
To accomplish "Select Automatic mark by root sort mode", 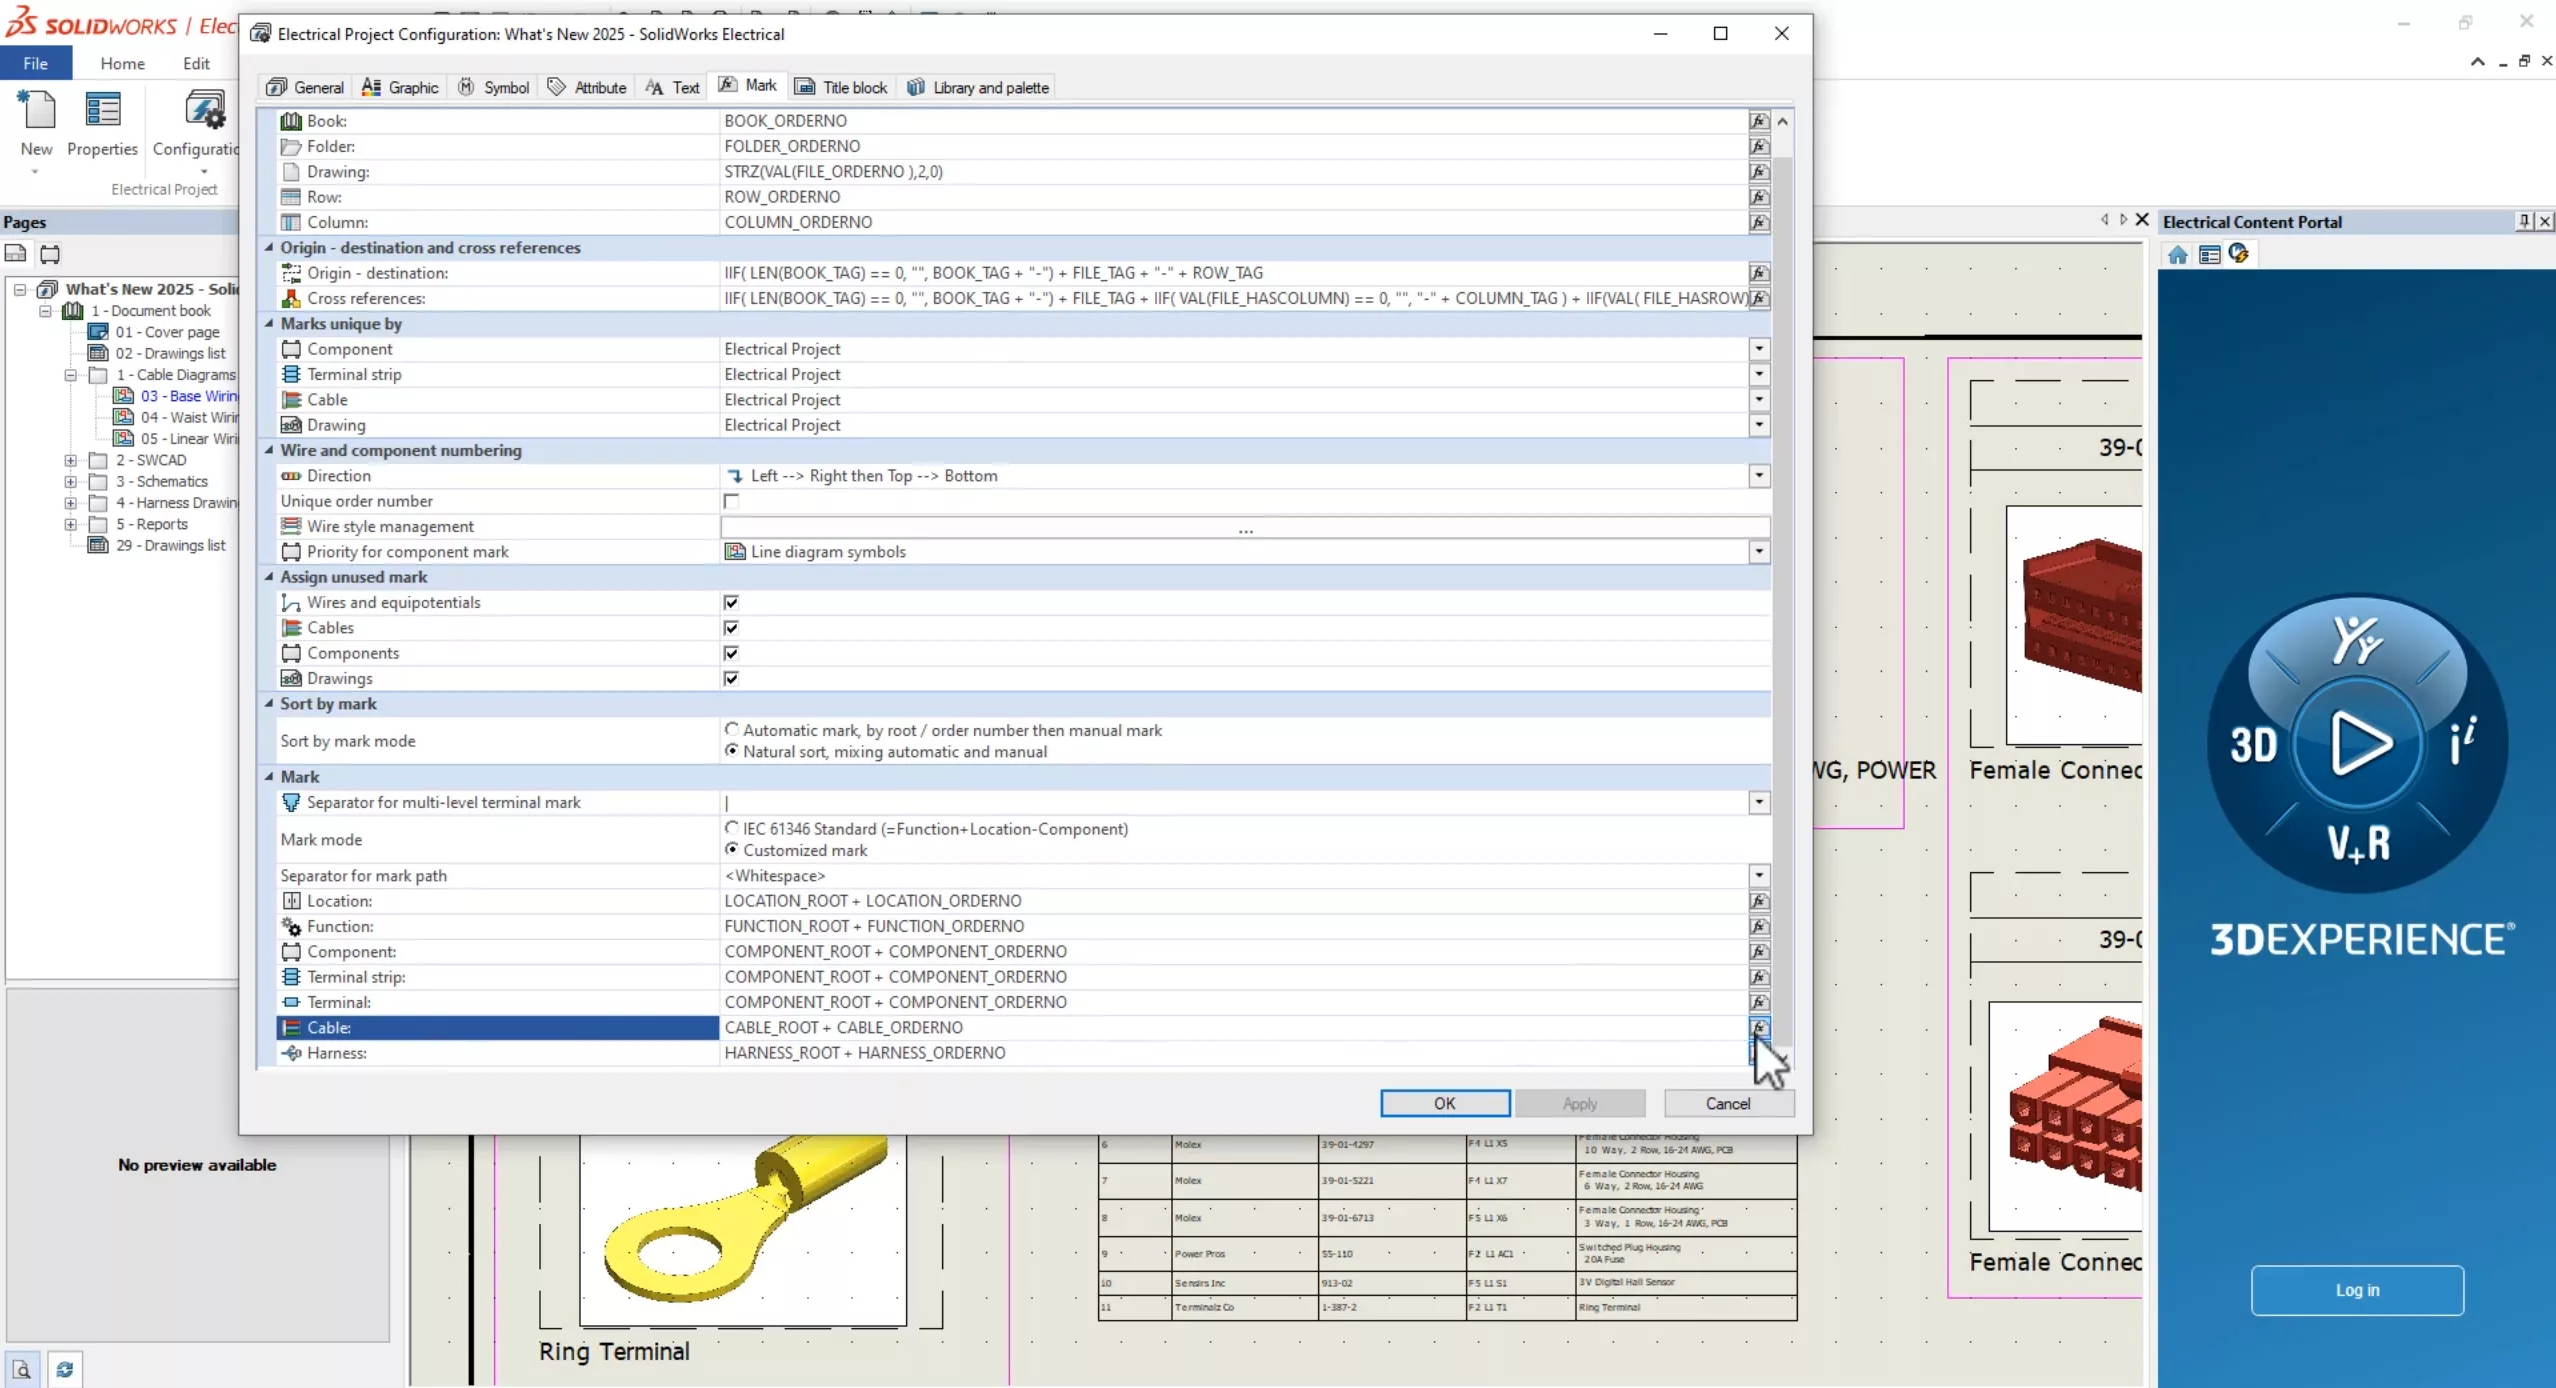I will [732, 730].
